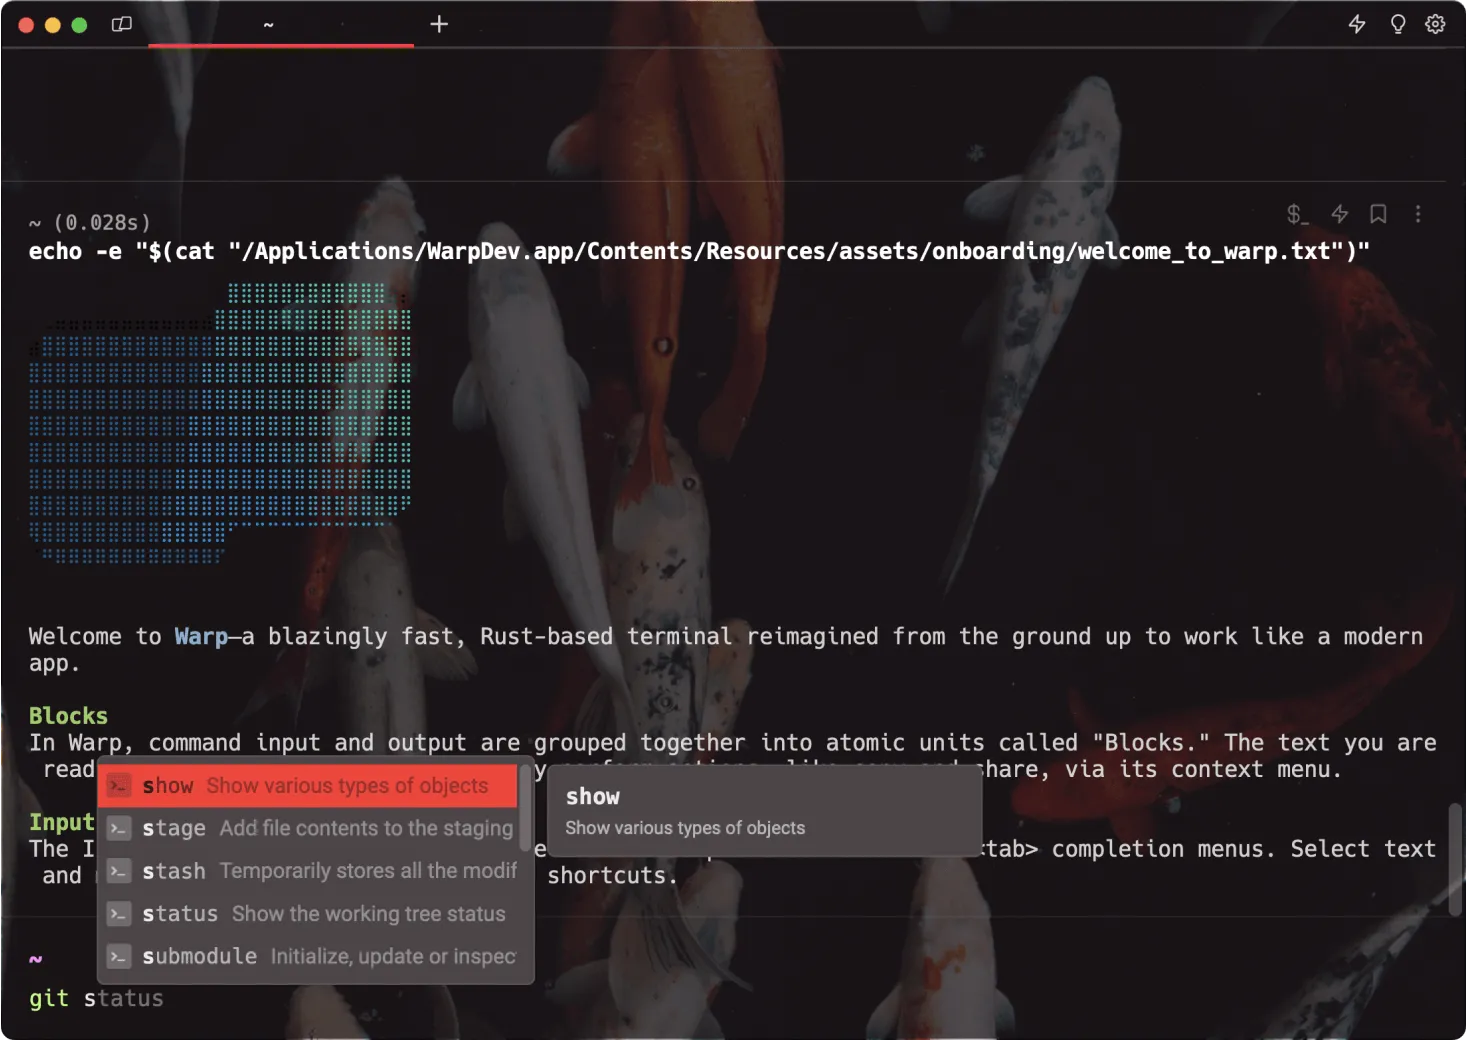Click the split-pane icon next to traffic lights
Viewport: 1466px width, 1040px height.
click(x=121, y=24)
